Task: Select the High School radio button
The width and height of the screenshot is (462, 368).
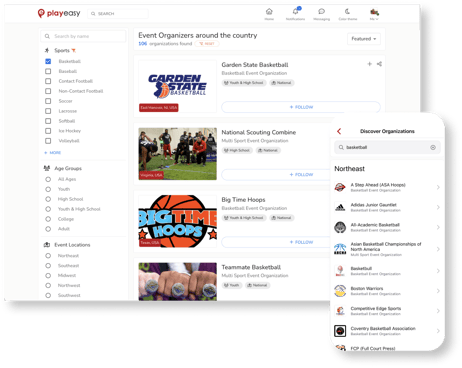Action: tap(48, 199)
